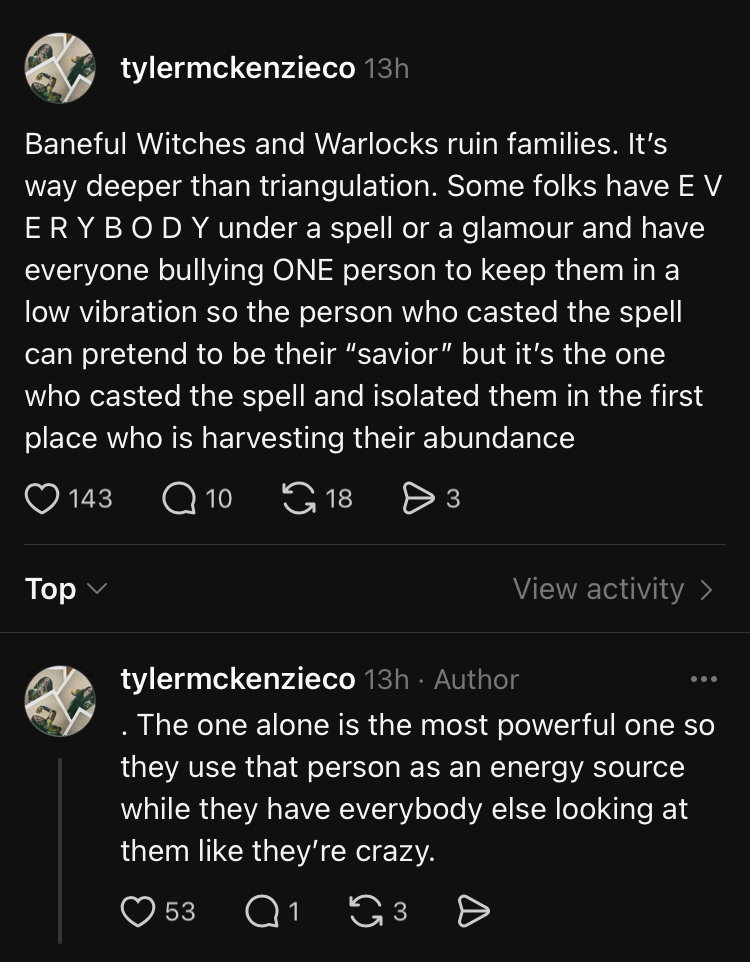Image resolution: width=750 pixels, height=962 pixels.
Task: Open comments on the main post
Action: (x=179, y=497)
